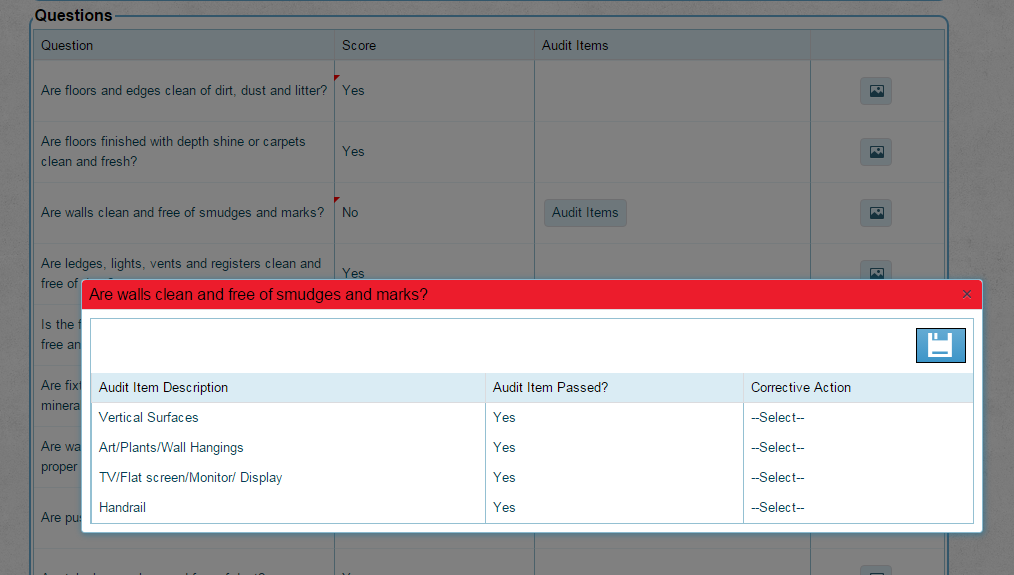The width and height of the screenshot is (1014, 575).
Task: Click the Audit Item Description column header
Action: 164,388
